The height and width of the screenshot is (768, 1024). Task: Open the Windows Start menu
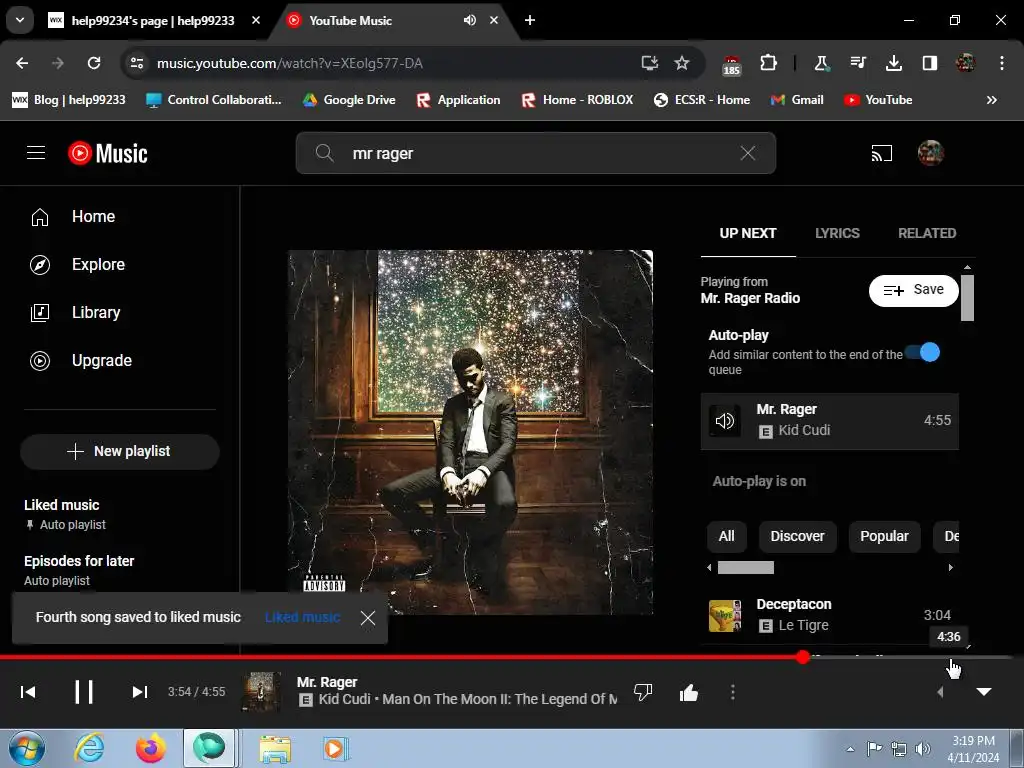coord(26,748)
